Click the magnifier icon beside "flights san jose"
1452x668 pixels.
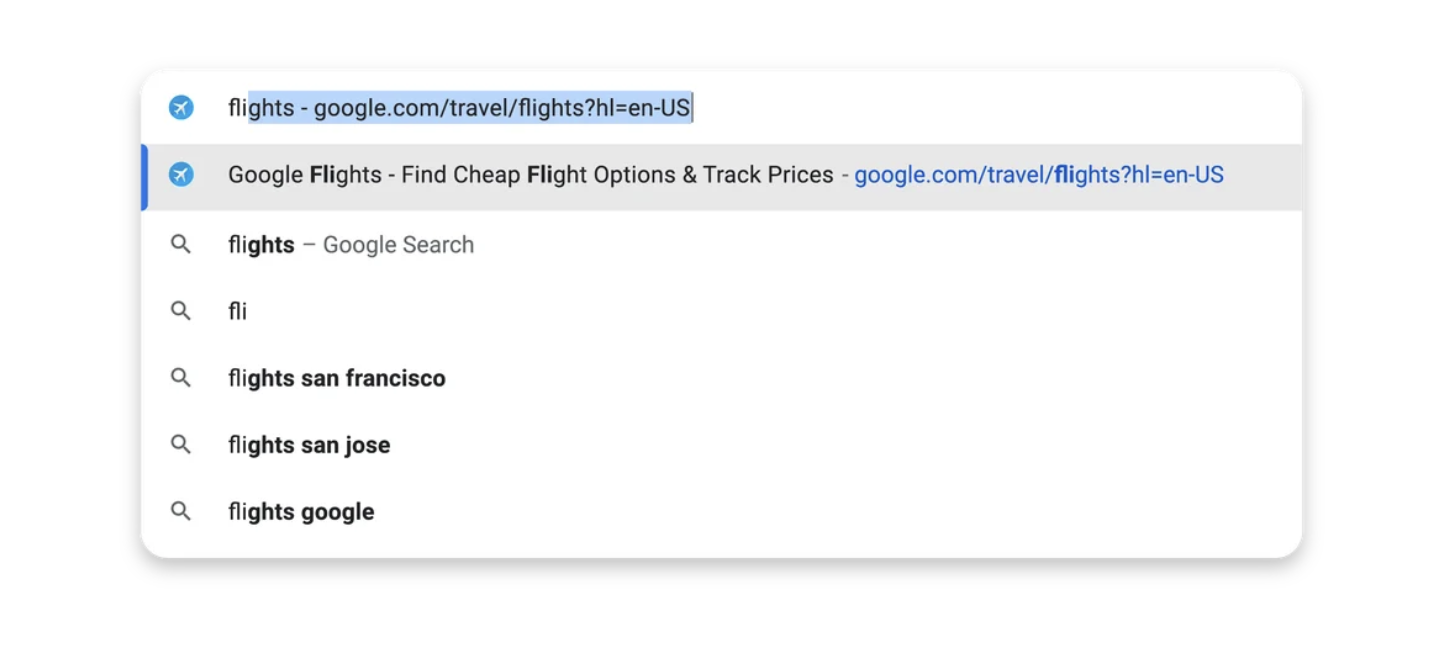tap(181, 445)
